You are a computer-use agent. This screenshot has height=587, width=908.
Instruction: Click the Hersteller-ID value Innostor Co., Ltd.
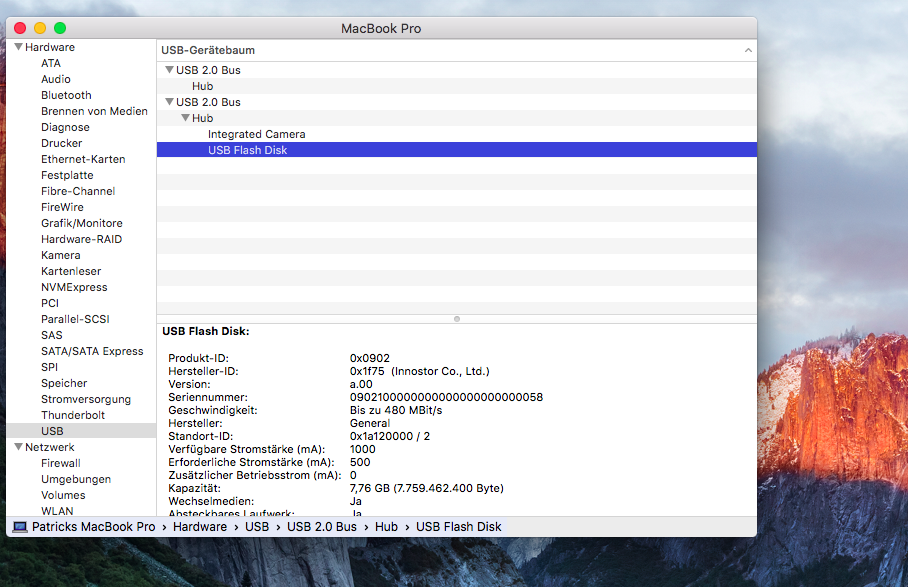tap(440, 371)
